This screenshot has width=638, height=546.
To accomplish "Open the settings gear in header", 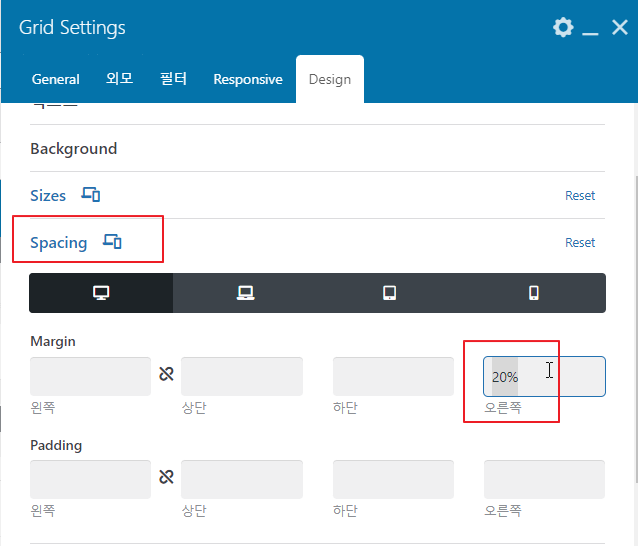I will (563, 28).
